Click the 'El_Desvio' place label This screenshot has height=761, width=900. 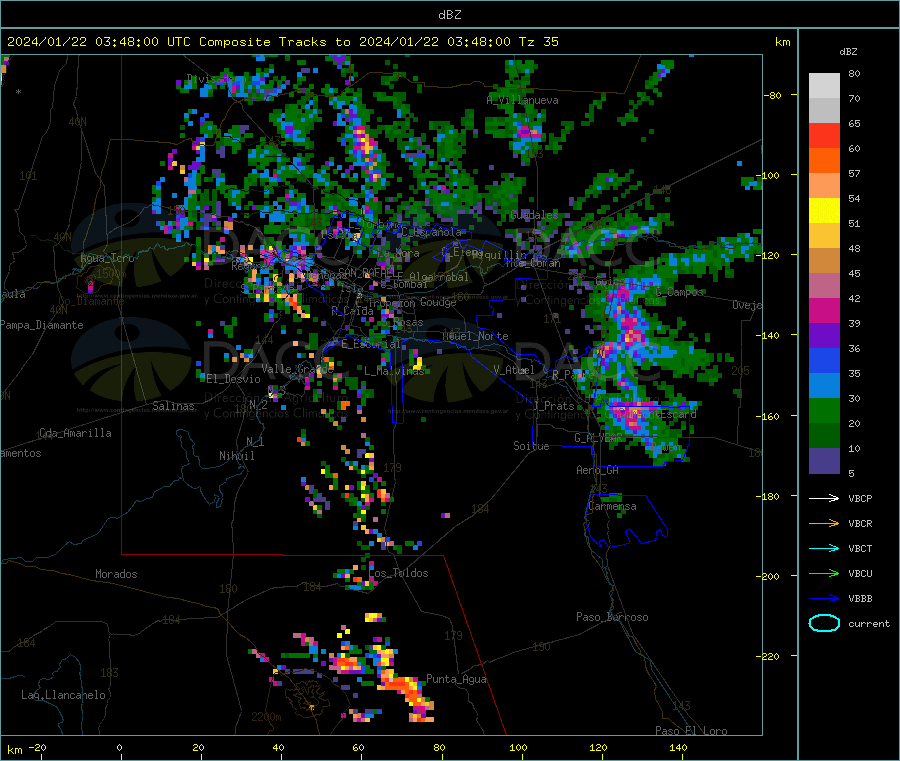point(234,379)
